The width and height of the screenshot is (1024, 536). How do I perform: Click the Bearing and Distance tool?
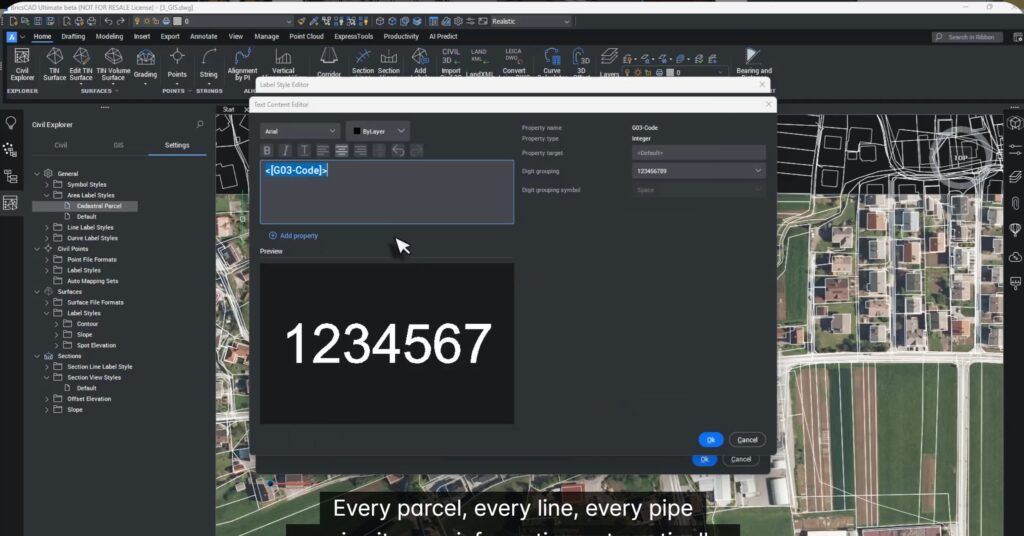[x=754, y=63]
